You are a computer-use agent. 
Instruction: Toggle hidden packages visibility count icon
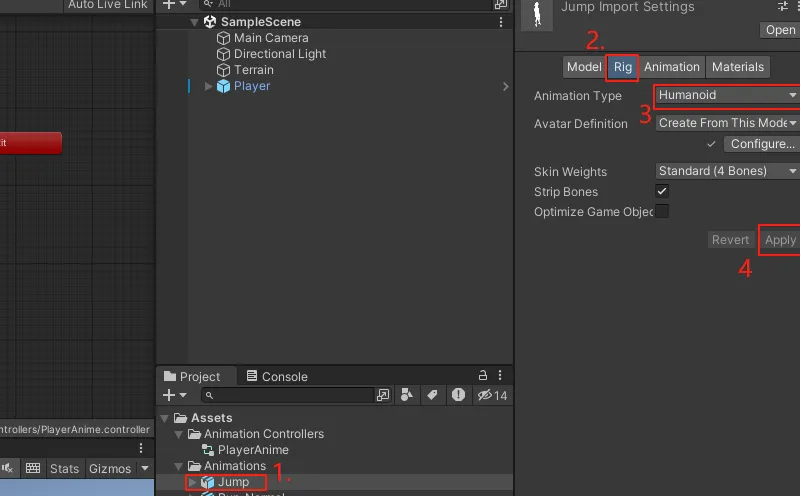pos(492,395)
